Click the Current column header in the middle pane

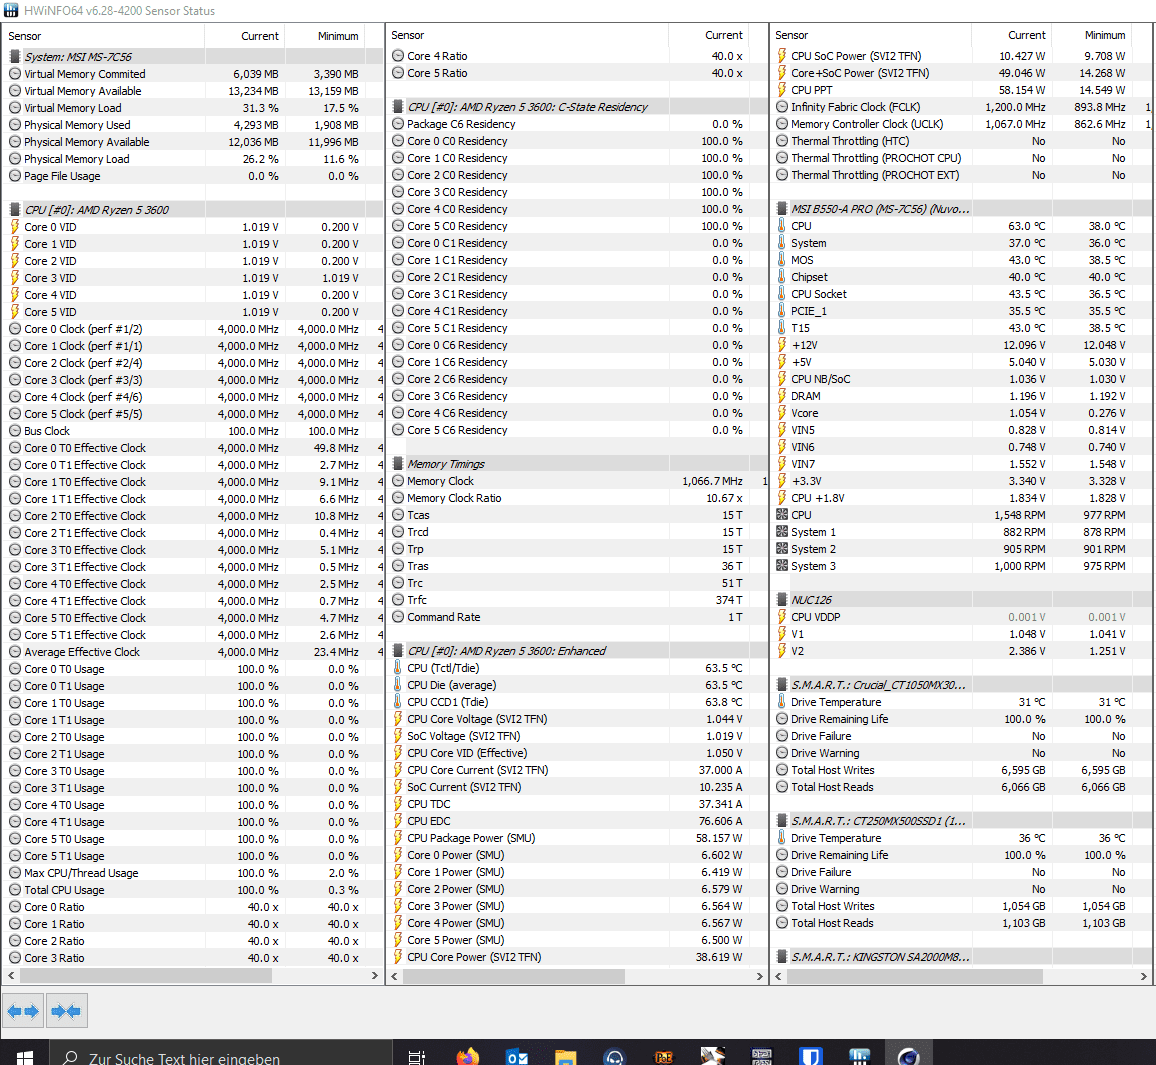tap(708, 35)
